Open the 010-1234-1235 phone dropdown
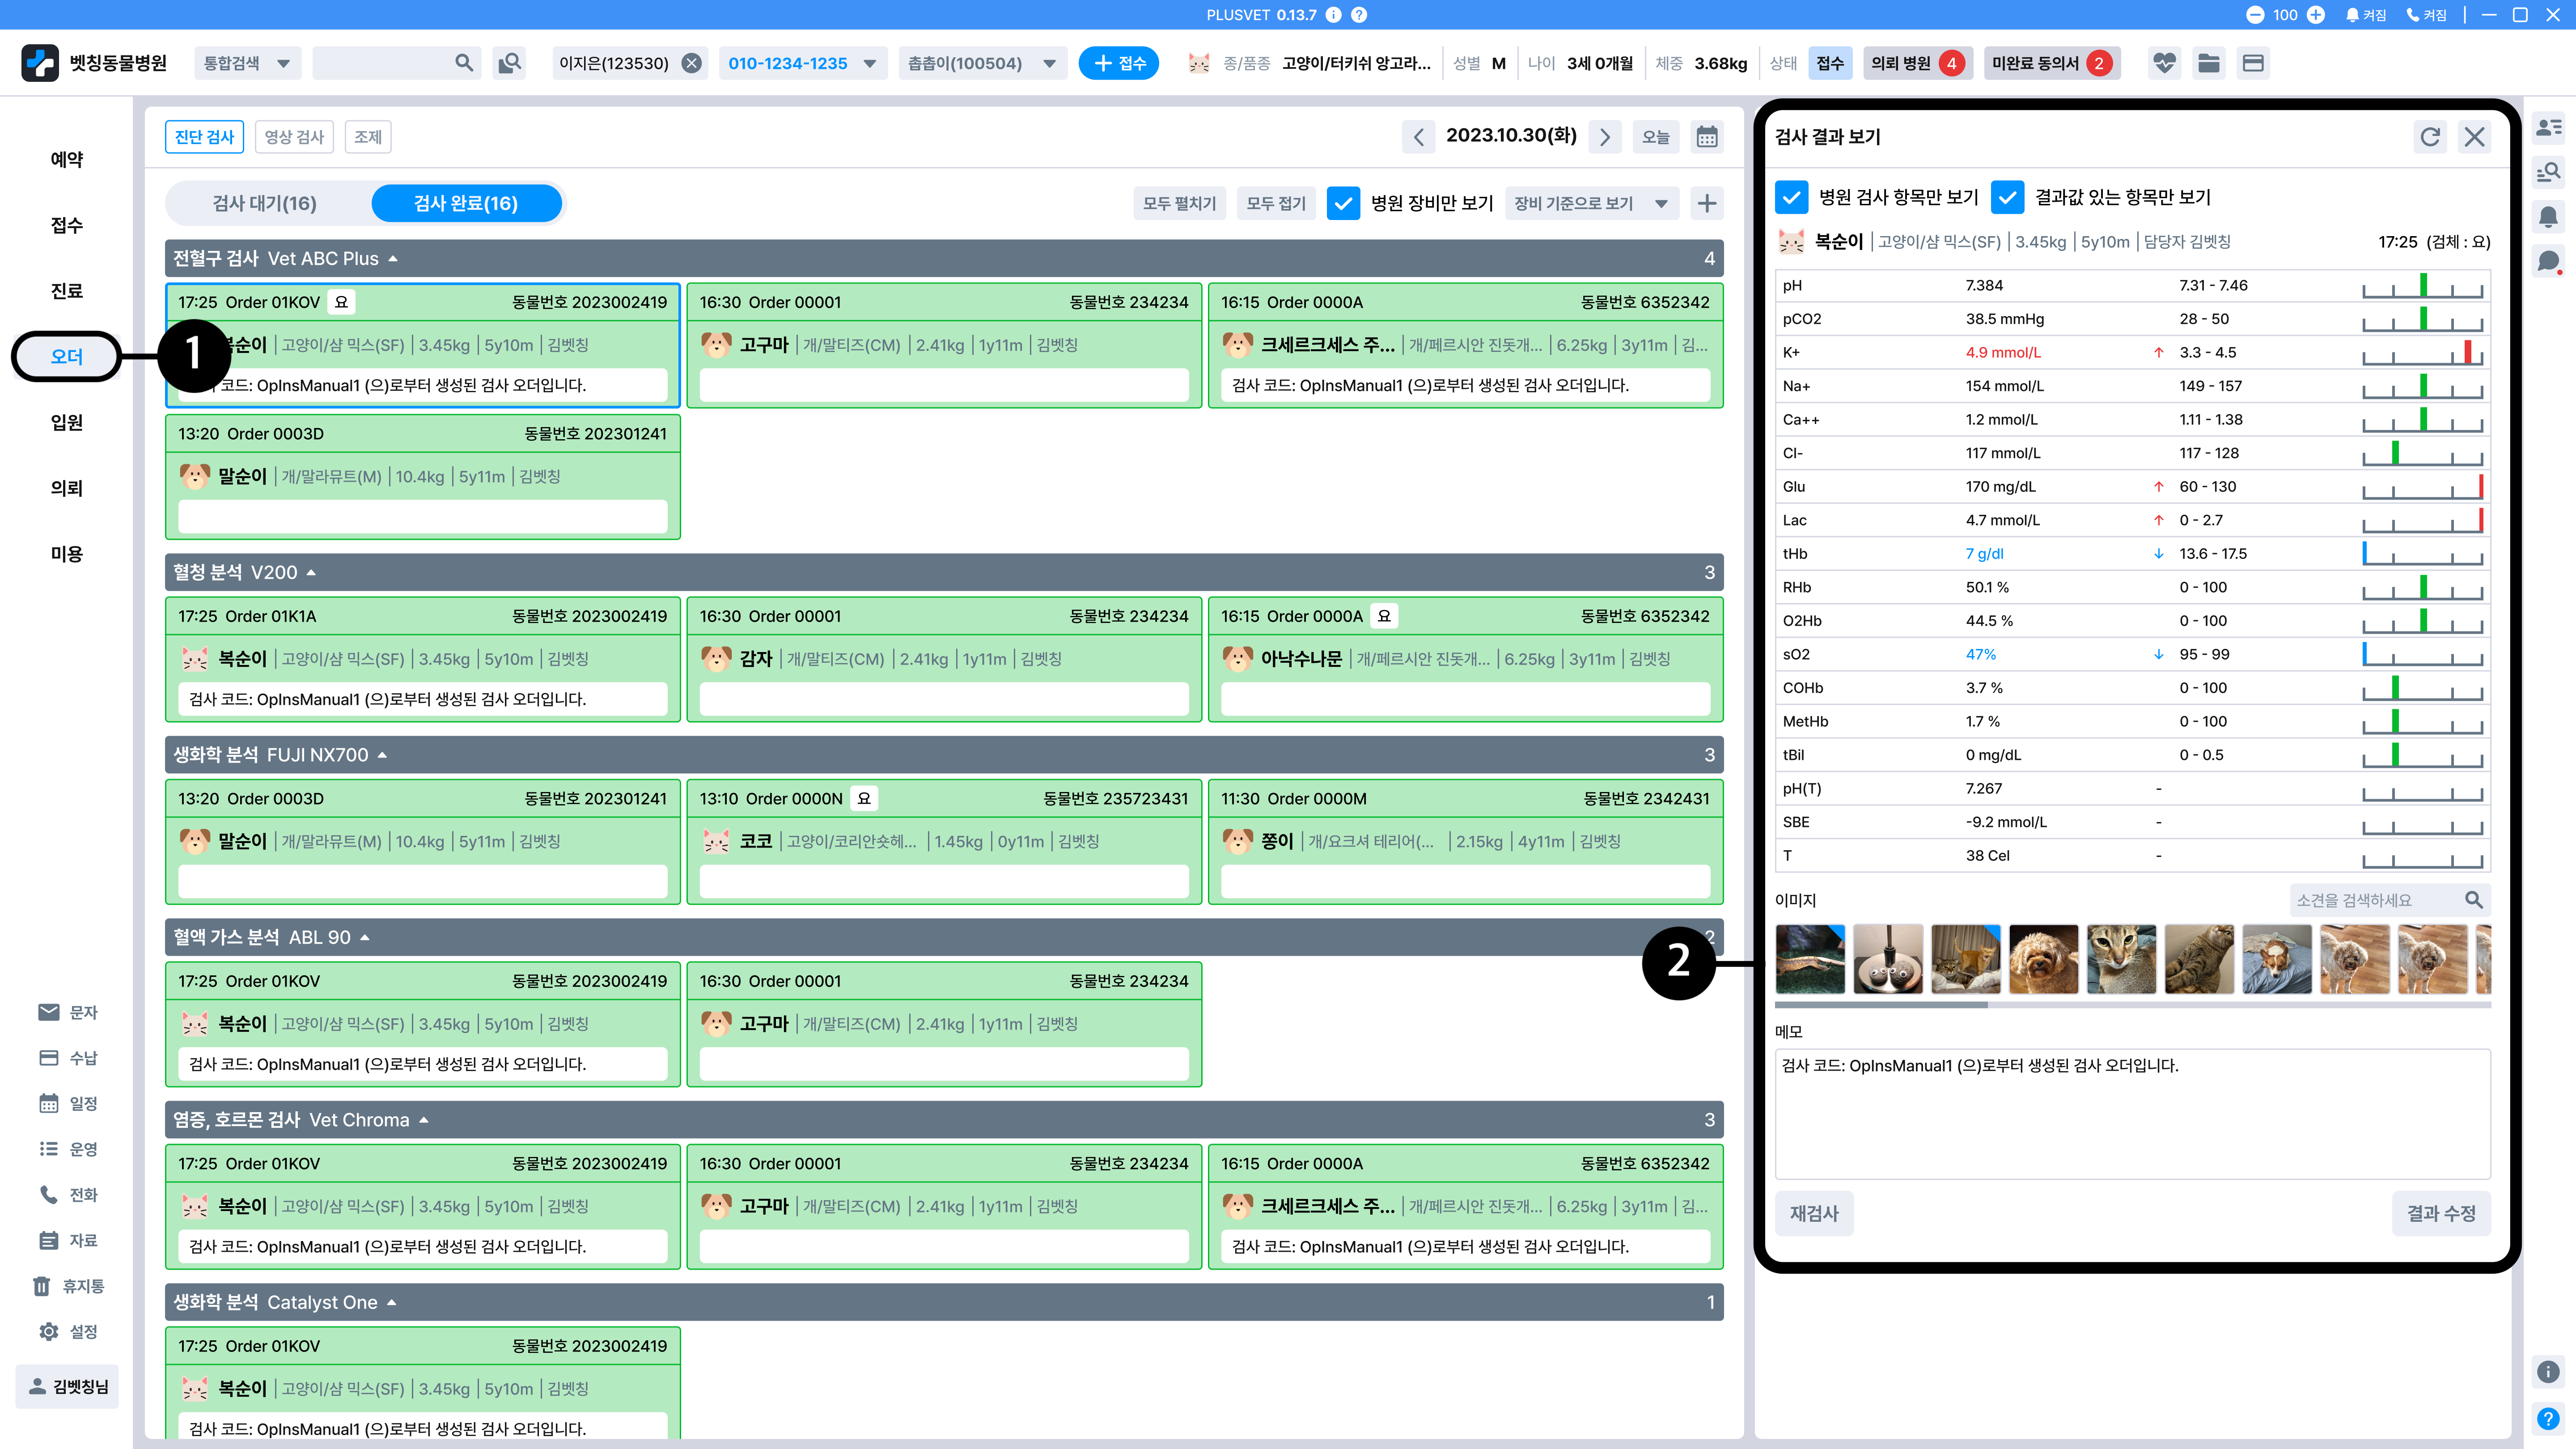 click(803, 63)
